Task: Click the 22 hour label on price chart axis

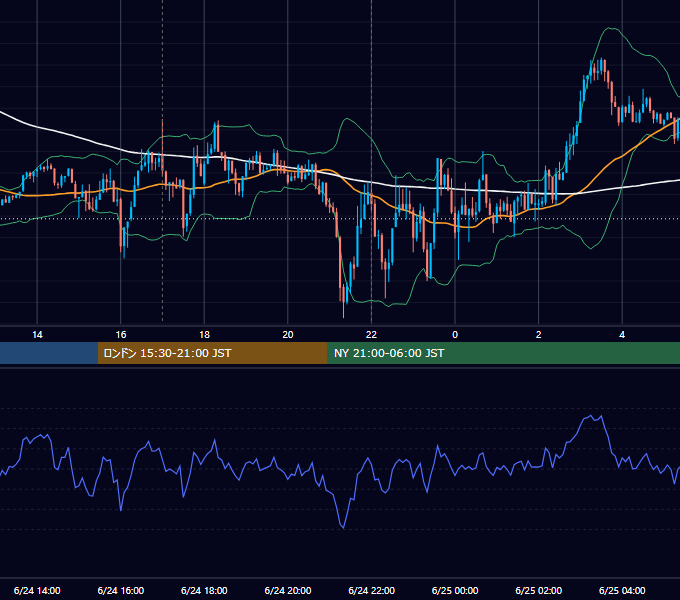Action: (x=371, y=335)
